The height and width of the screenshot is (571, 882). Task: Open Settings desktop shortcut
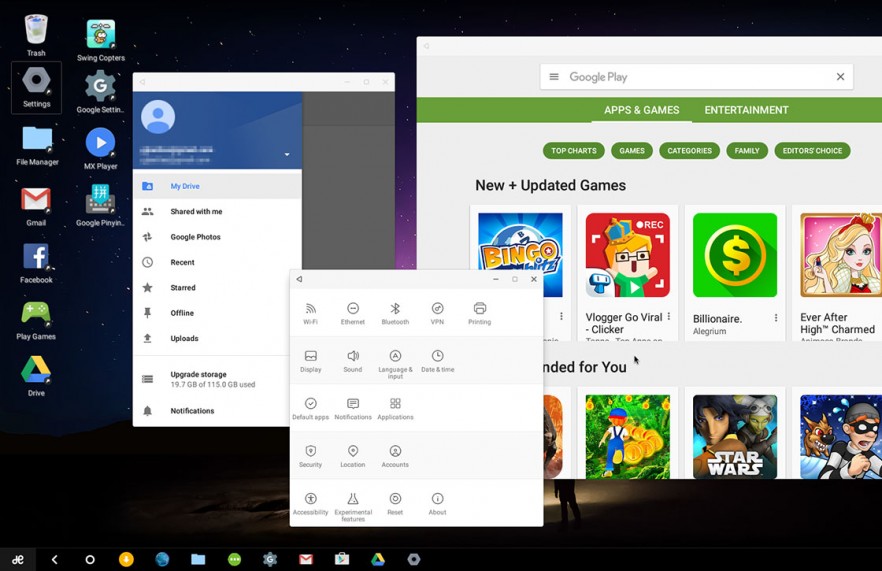pos(37,87)
